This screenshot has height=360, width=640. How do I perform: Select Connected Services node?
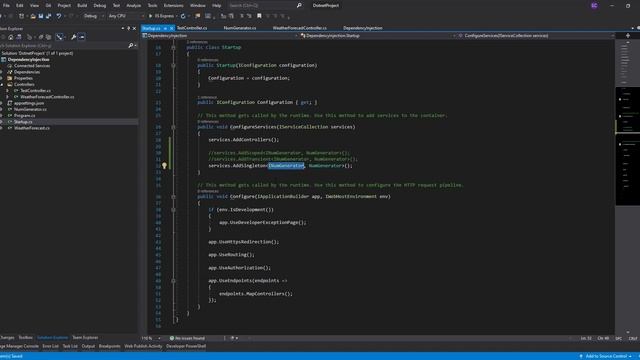click(32, 66)
